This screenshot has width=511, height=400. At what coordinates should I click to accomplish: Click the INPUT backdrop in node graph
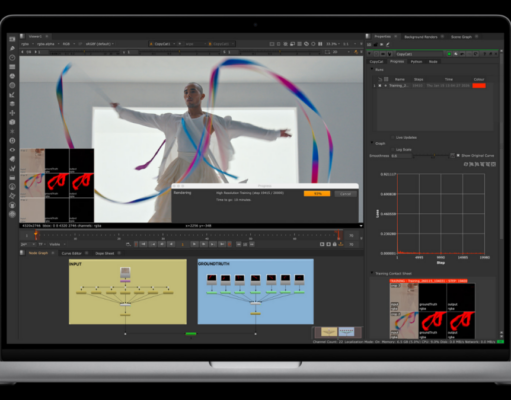[128, 292]
